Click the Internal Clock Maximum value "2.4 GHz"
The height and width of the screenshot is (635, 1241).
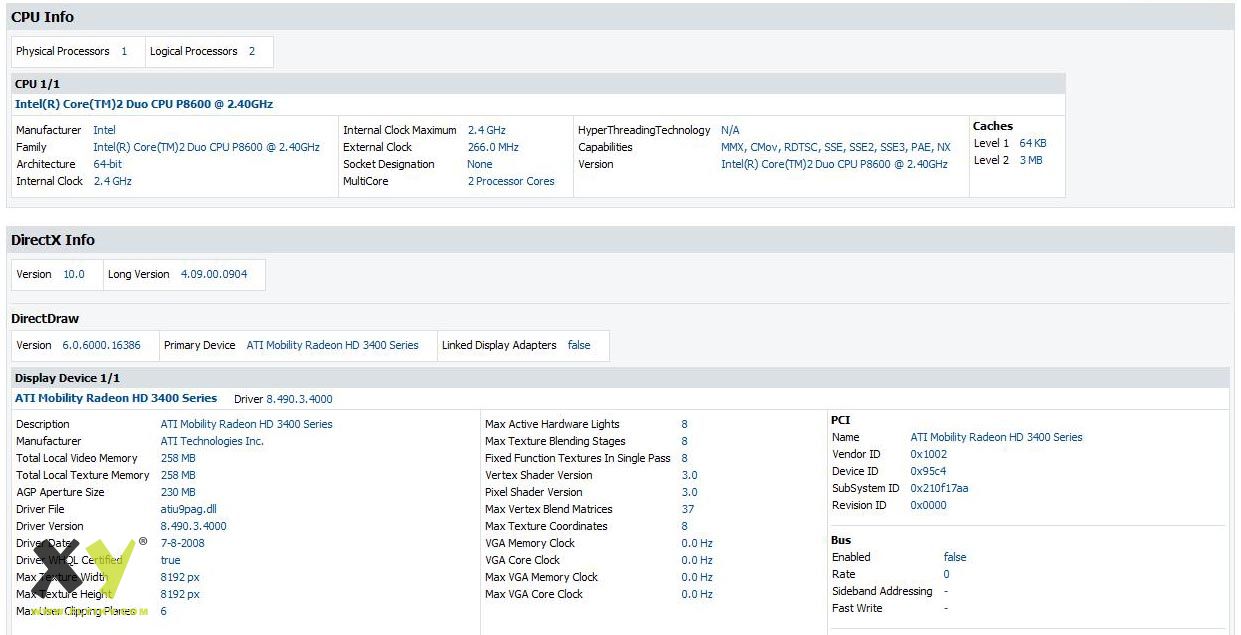coord(487,130)
